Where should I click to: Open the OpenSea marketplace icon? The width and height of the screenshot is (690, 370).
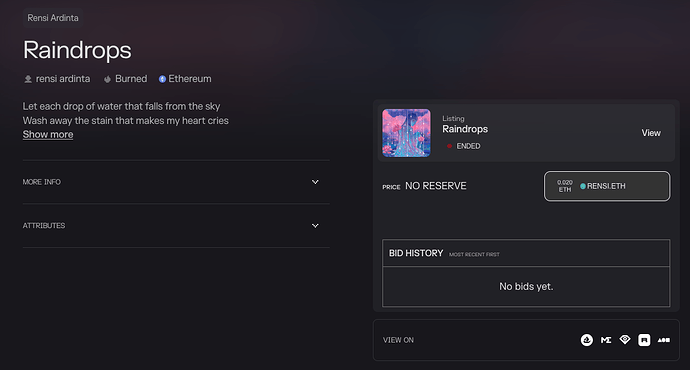point(587,340)
